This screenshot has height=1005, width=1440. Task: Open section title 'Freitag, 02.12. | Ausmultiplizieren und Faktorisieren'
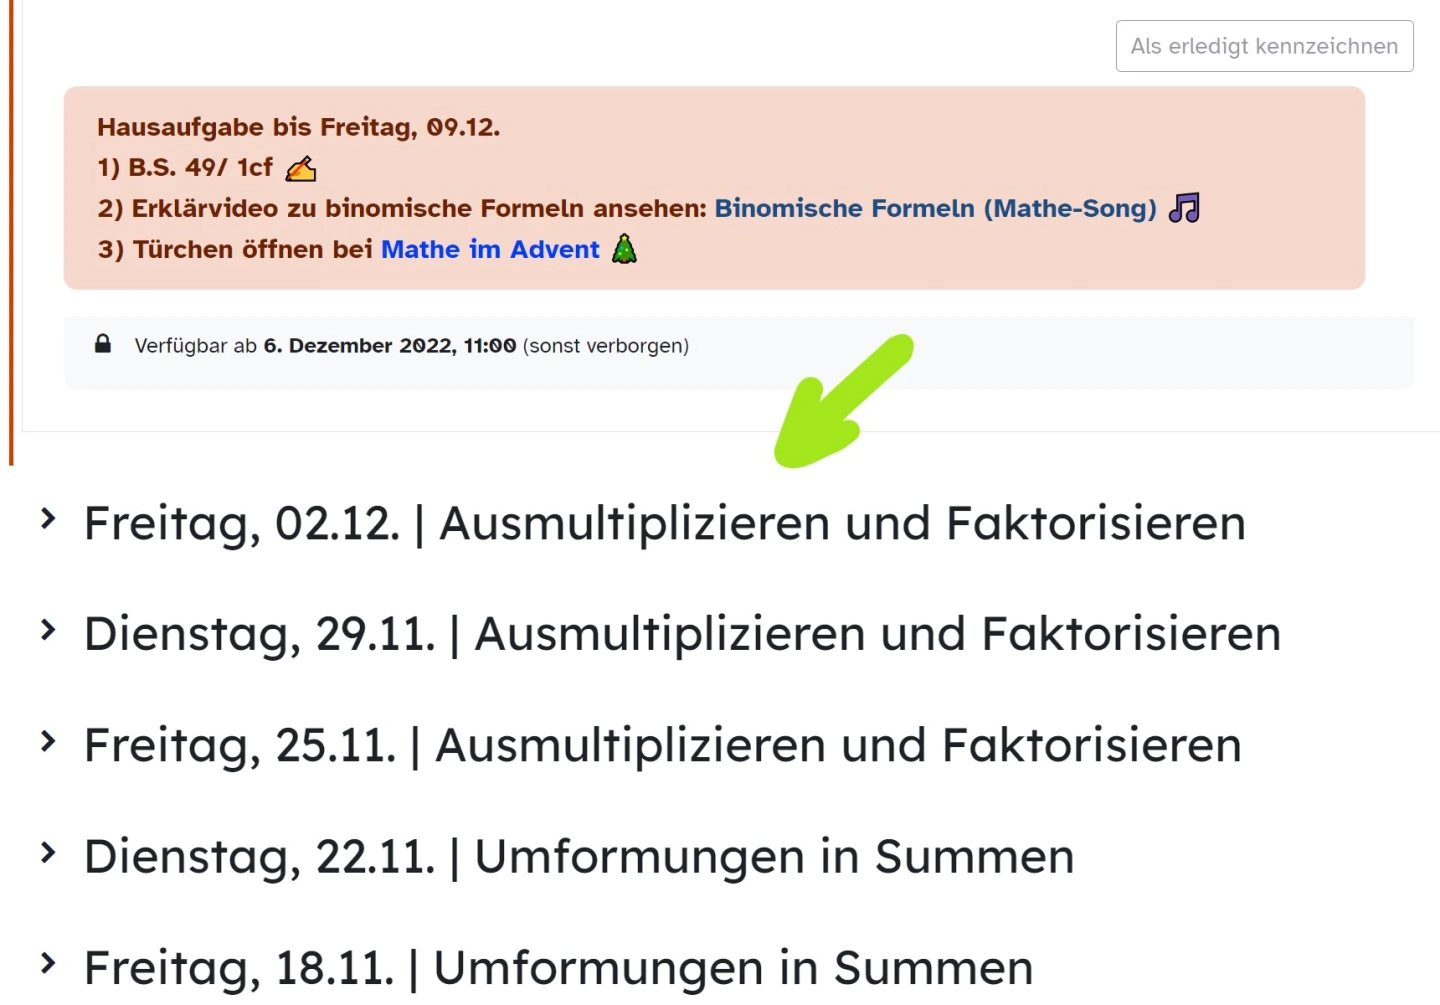(x=664, y=524)
